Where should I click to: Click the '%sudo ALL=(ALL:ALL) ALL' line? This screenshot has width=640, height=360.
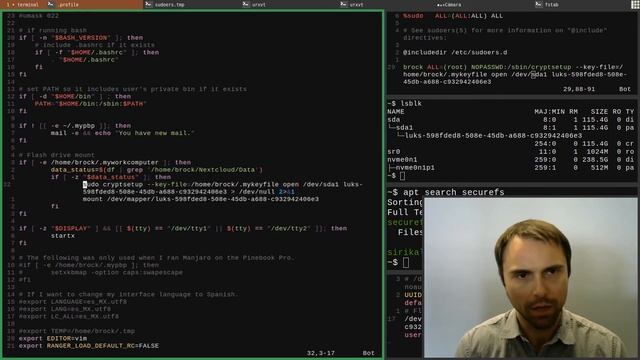pyautogui.click(x=453, y=16)
